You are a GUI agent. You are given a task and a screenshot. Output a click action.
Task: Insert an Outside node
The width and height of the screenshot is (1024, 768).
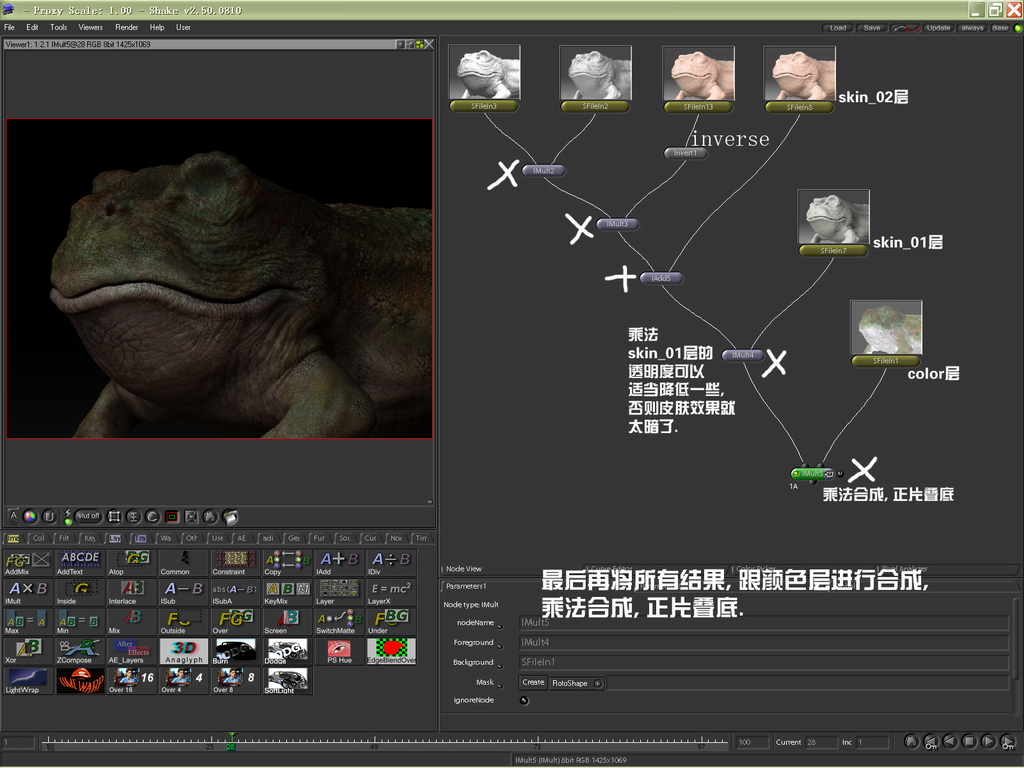tap(184, 622)
